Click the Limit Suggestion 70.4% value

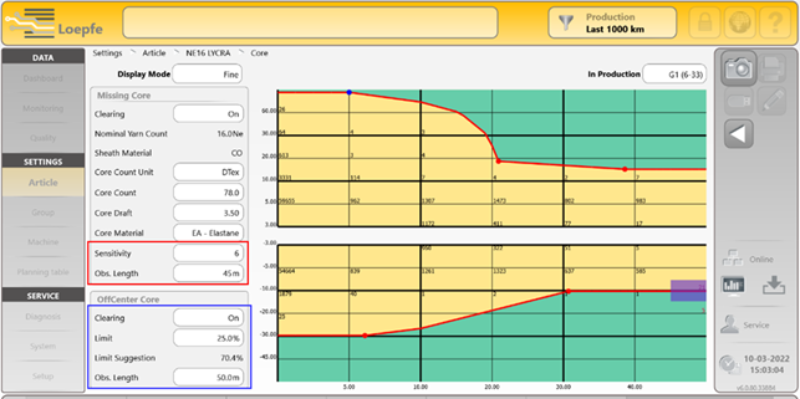231,358
